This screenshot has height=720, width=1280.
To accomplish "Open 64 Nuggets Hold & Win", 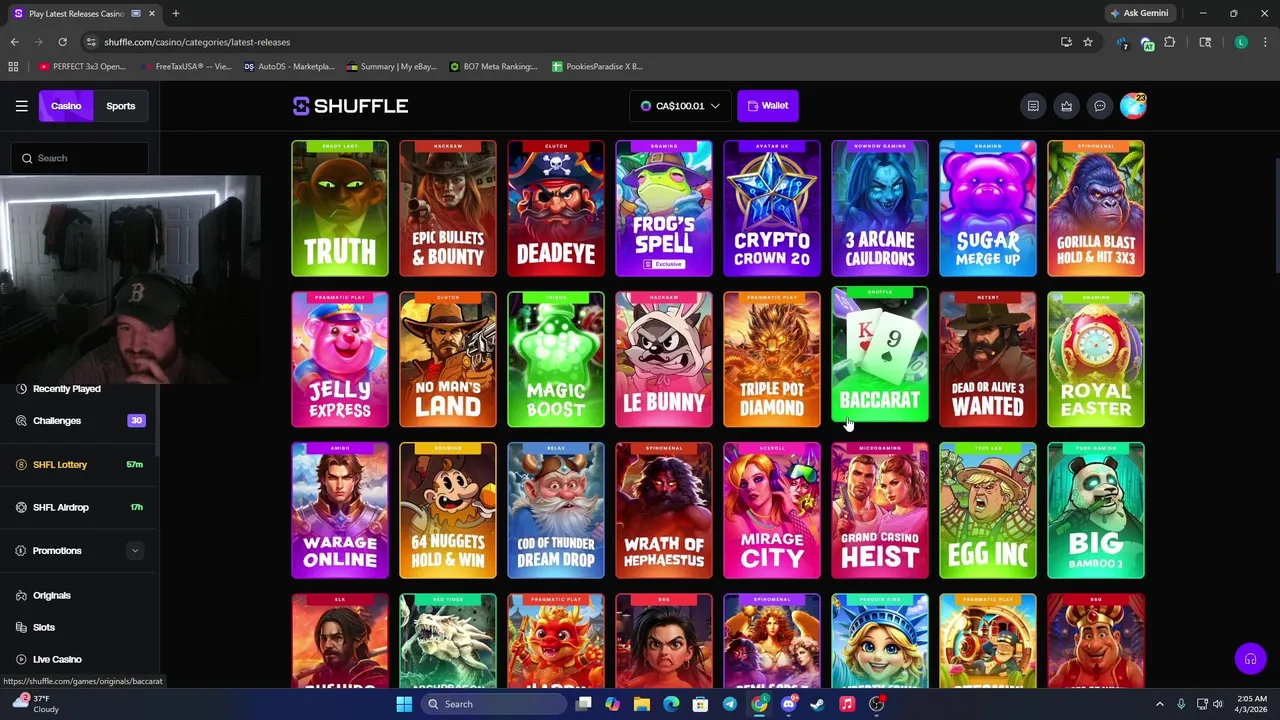I will pos(448,510).
